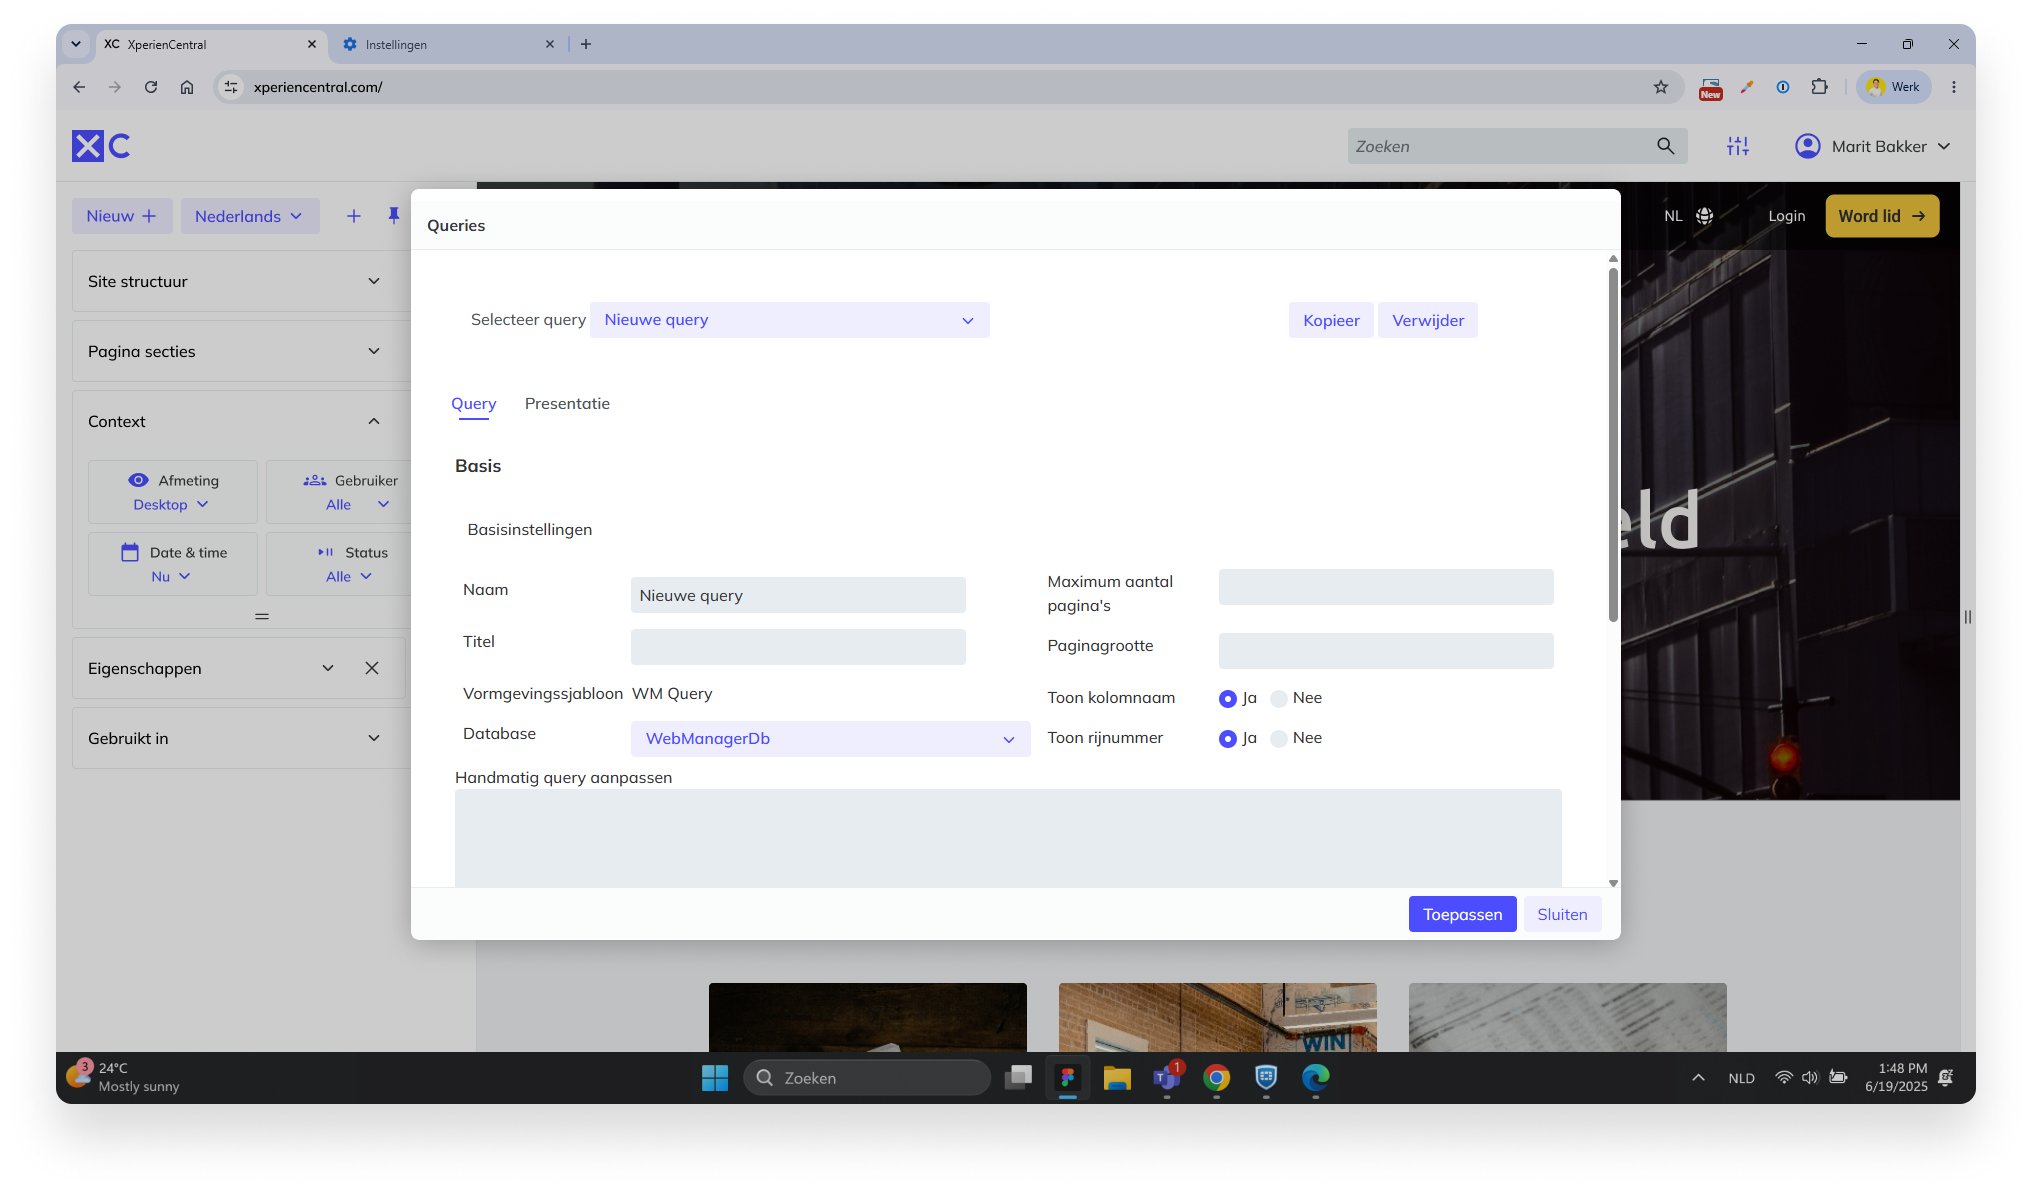Click the XC logo icon
2032x1192 pixels.
(x=101, y=146)
